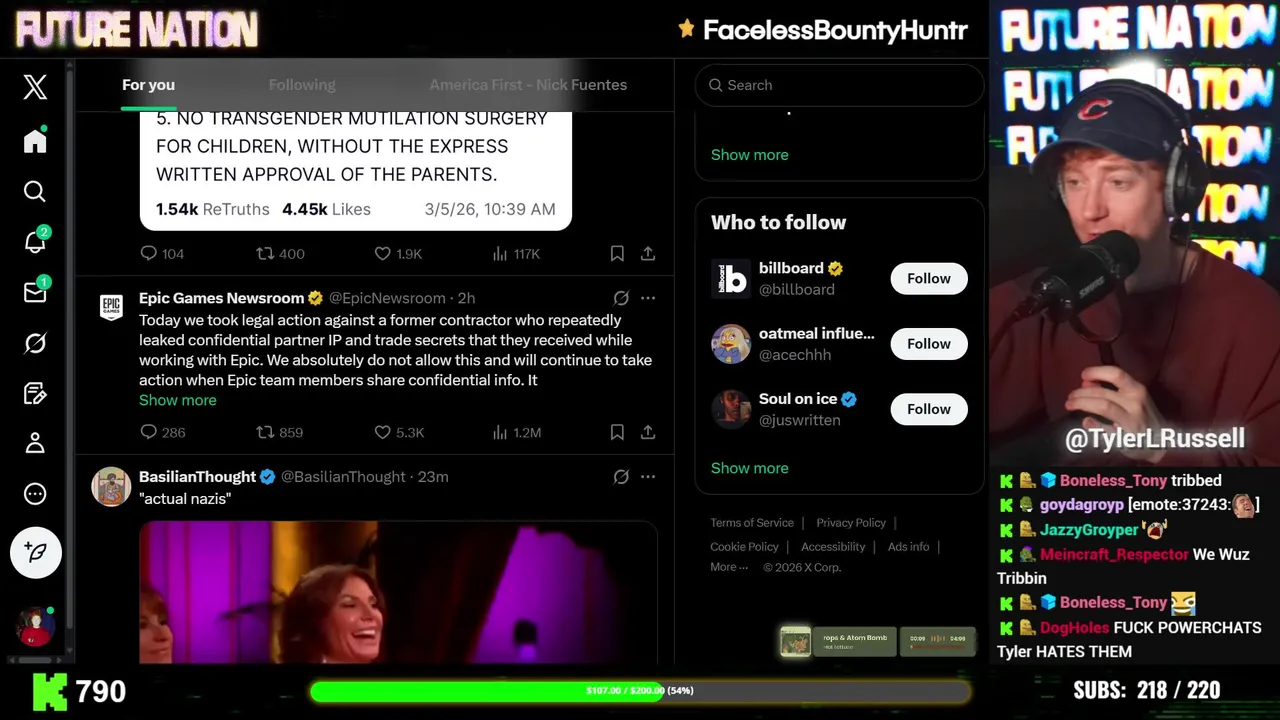Click the green donation goal progress bar
The width and height of the screenshot is (1280, 720).
coord(640,691)
